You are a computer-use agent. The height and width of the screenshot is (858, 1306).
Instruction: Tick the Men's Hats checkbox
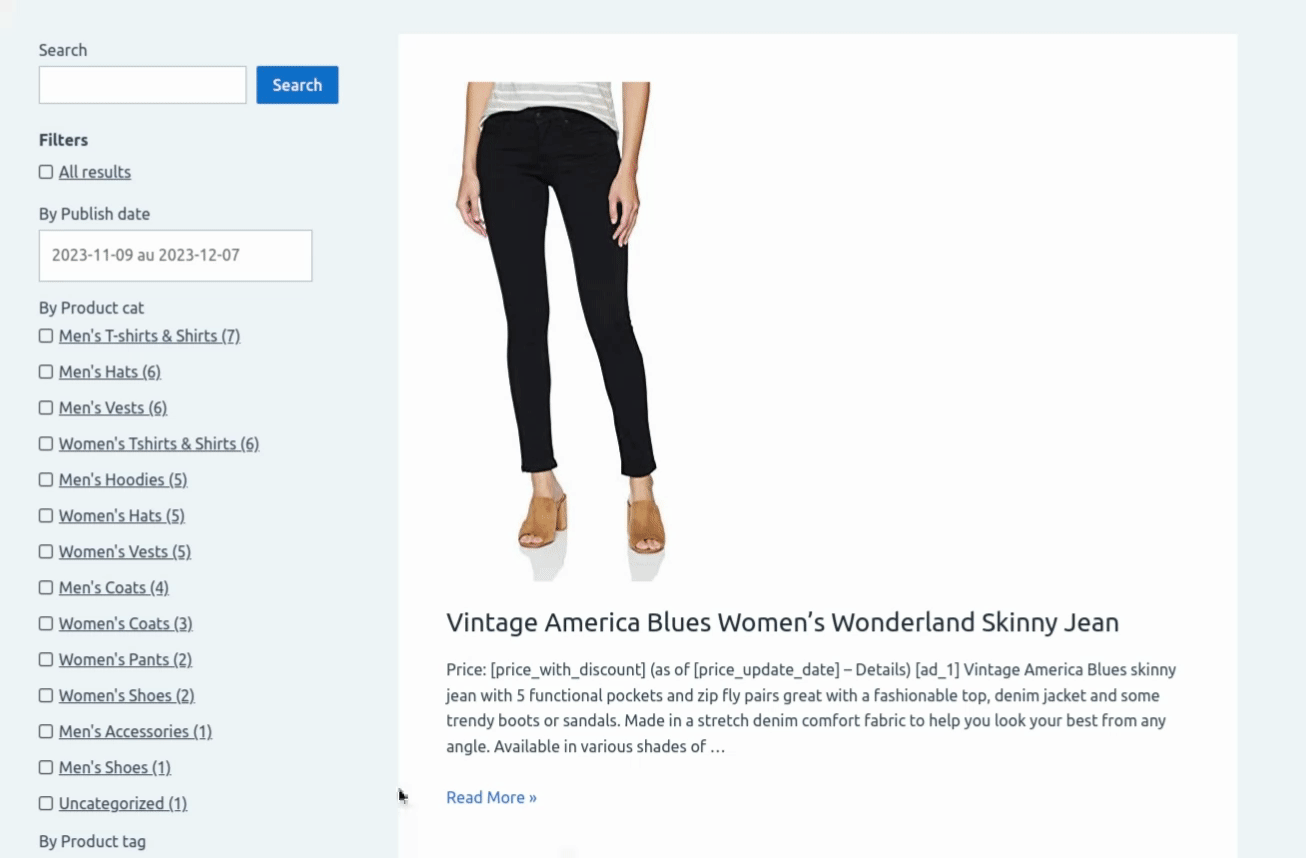(x=46, y=372)
